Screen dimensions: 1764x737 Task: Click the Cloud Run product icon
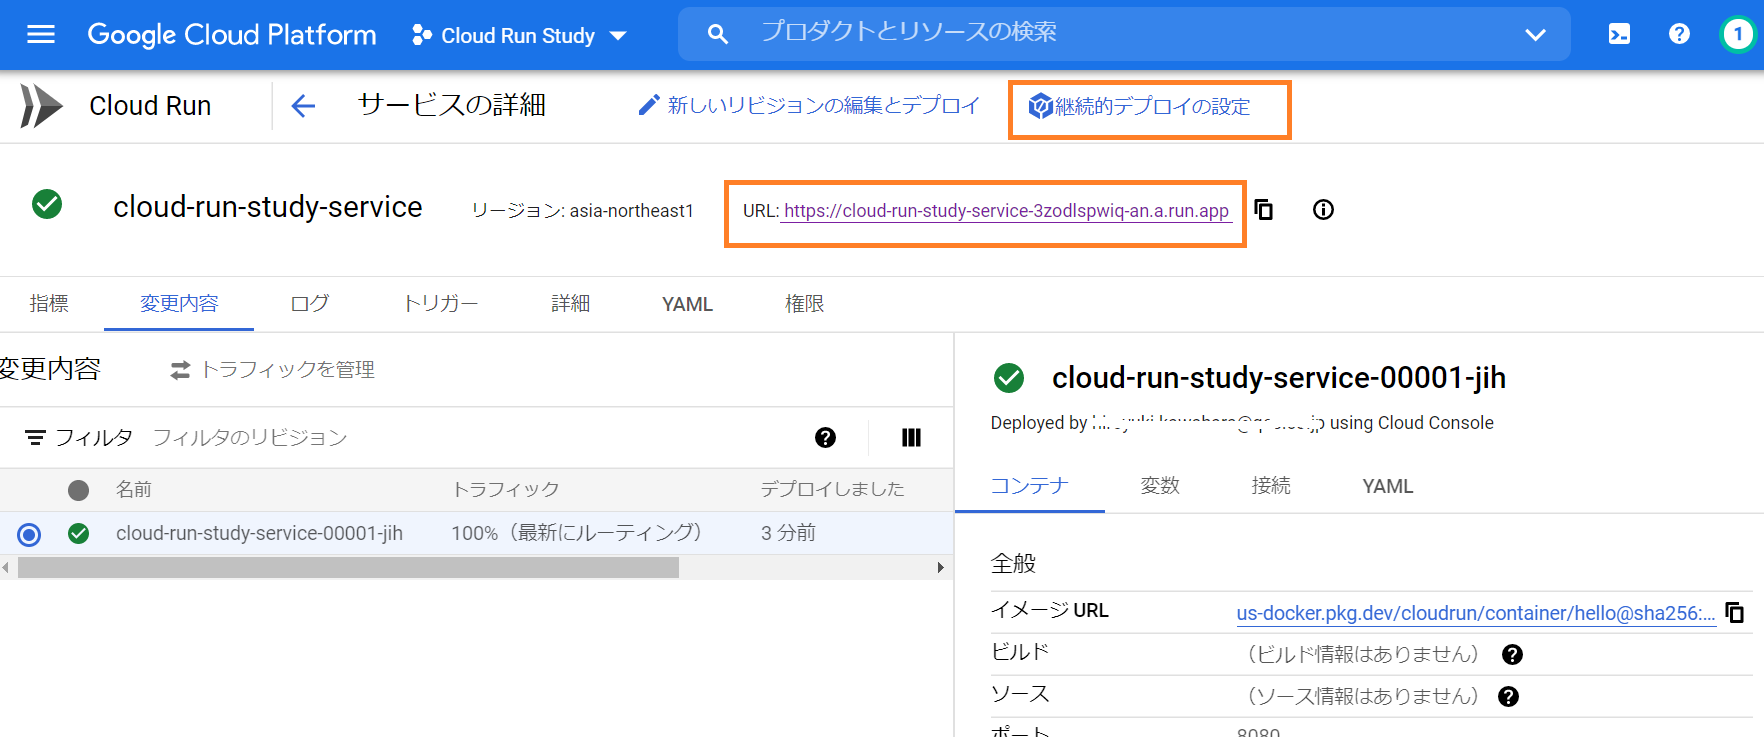coord(41,105)
